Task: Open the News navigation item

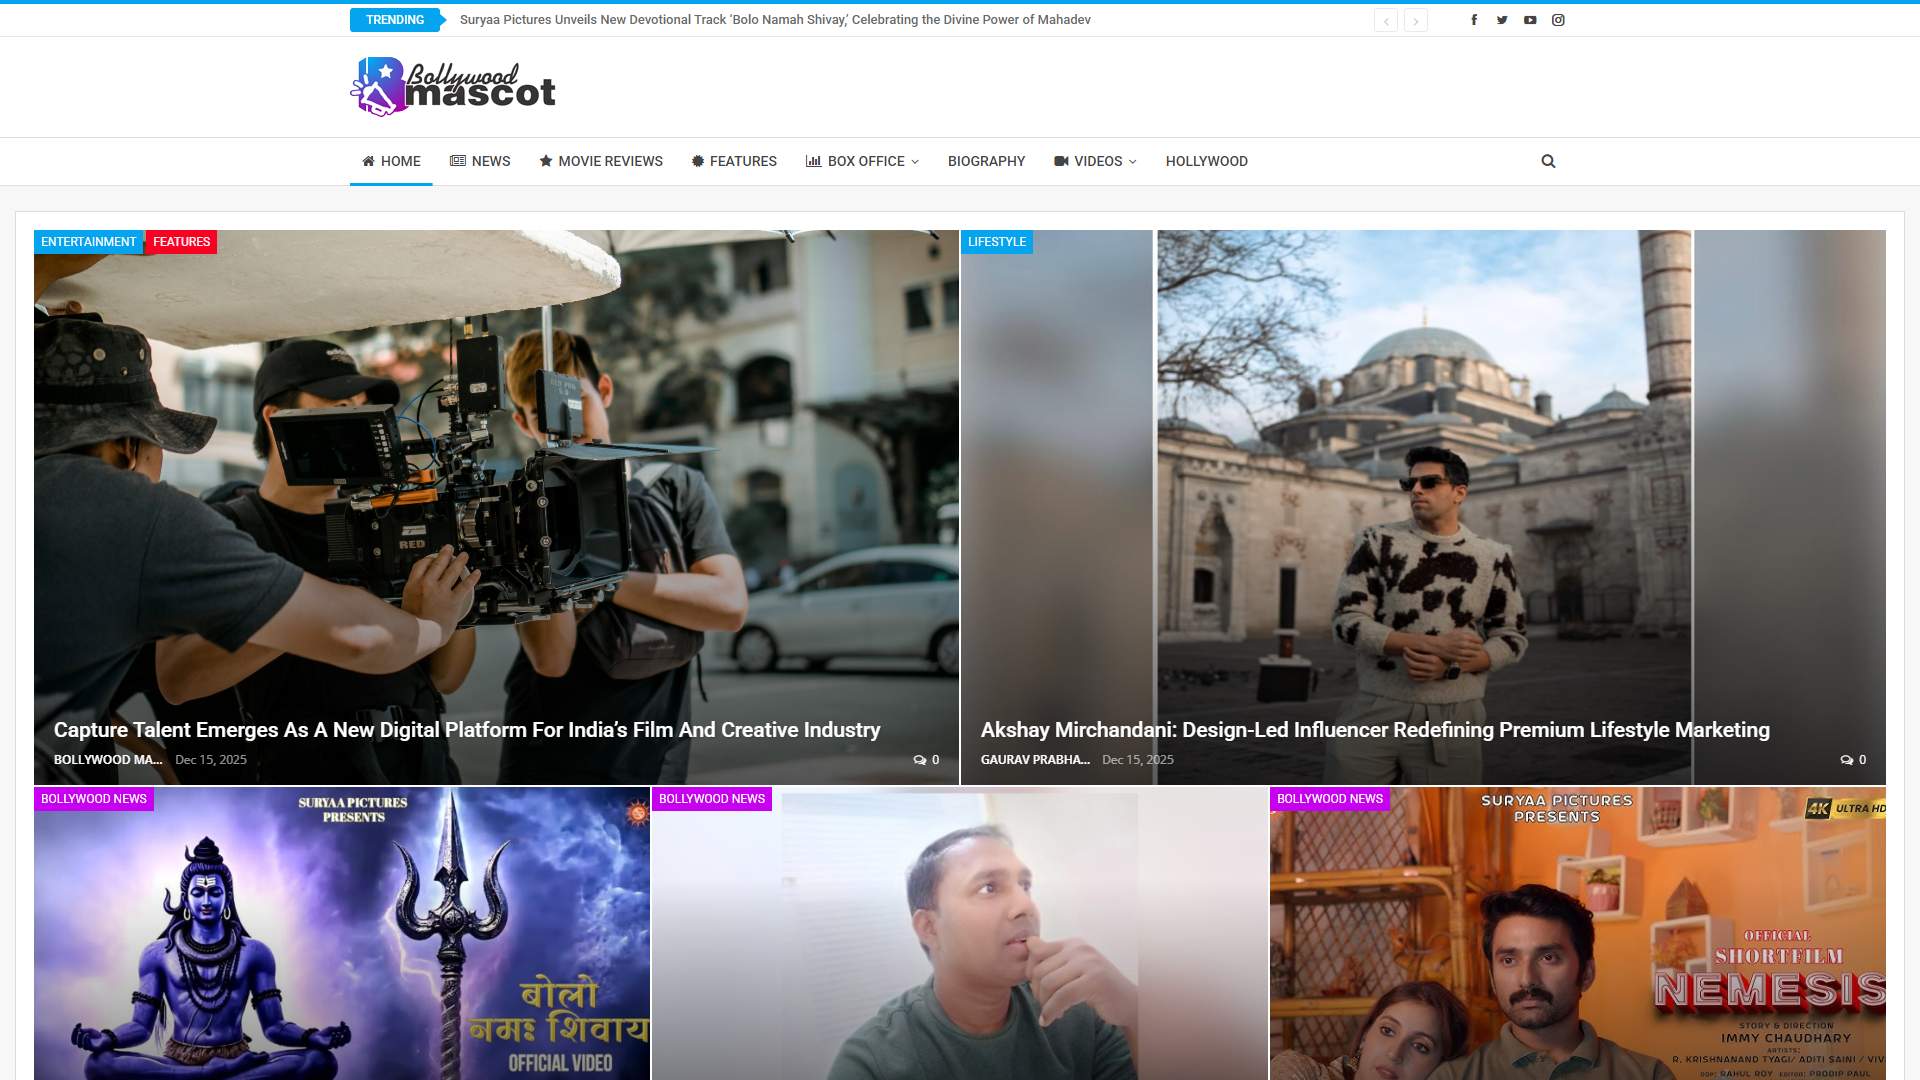Action: point(480,161)
